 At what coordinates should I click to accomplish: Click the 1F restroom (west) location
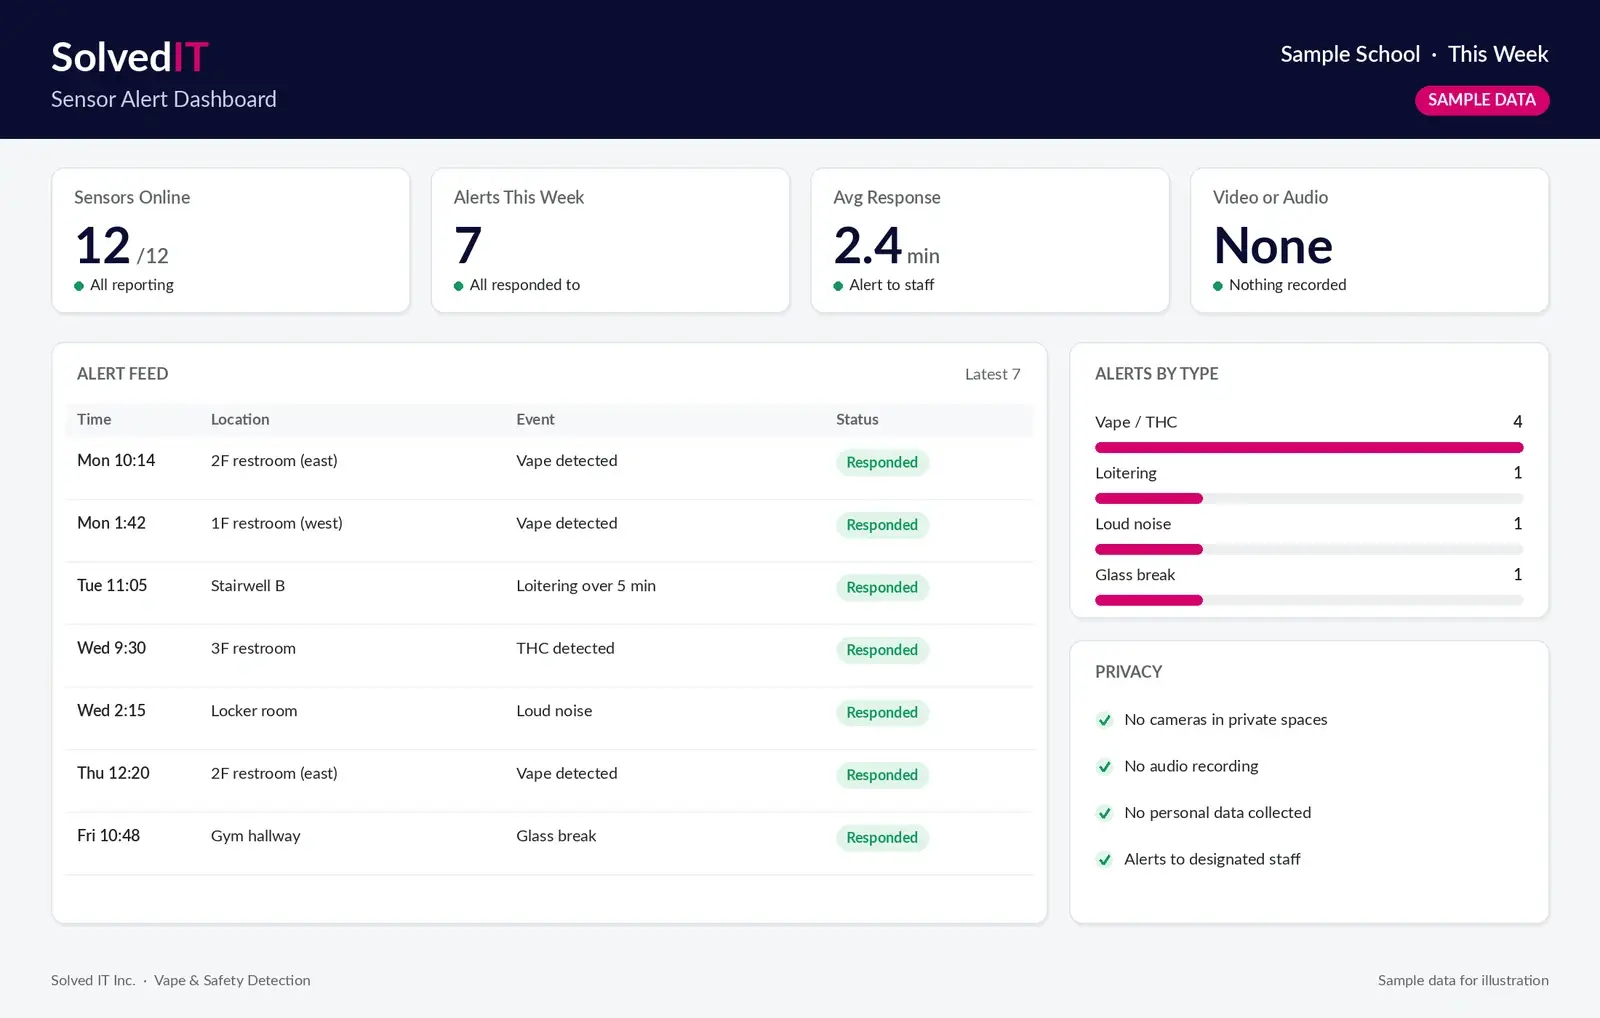click(277, 523)
